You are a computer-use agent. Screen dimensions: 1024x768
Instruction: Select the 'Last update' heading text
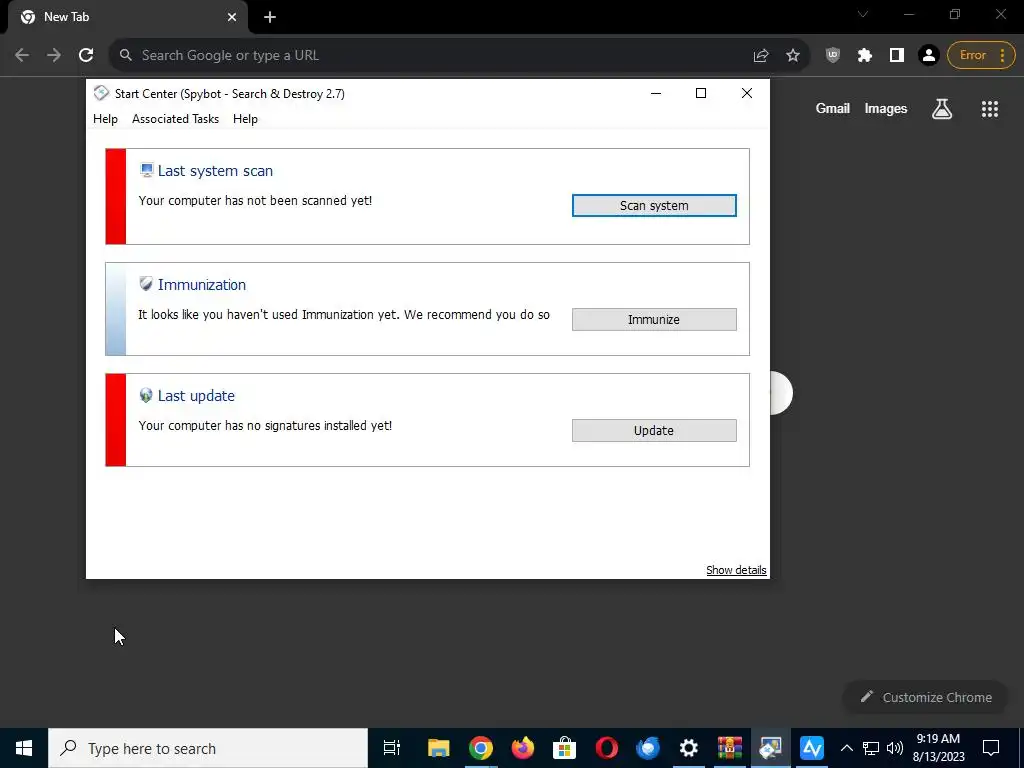click(x=196, y=396)
